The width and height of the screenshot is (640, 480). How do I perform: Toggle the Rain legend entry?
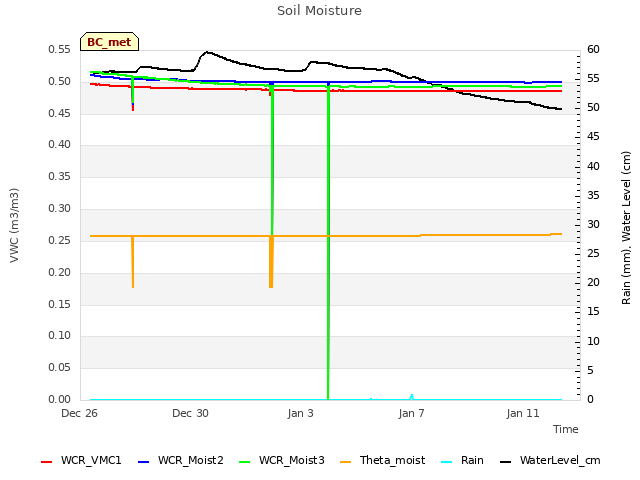(462, 461)
